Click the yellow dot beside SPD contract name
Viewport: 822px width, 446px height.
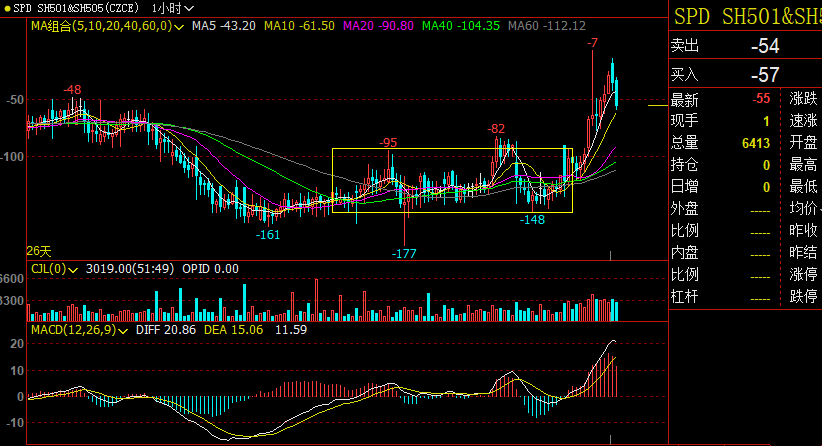tap(6, 8)
